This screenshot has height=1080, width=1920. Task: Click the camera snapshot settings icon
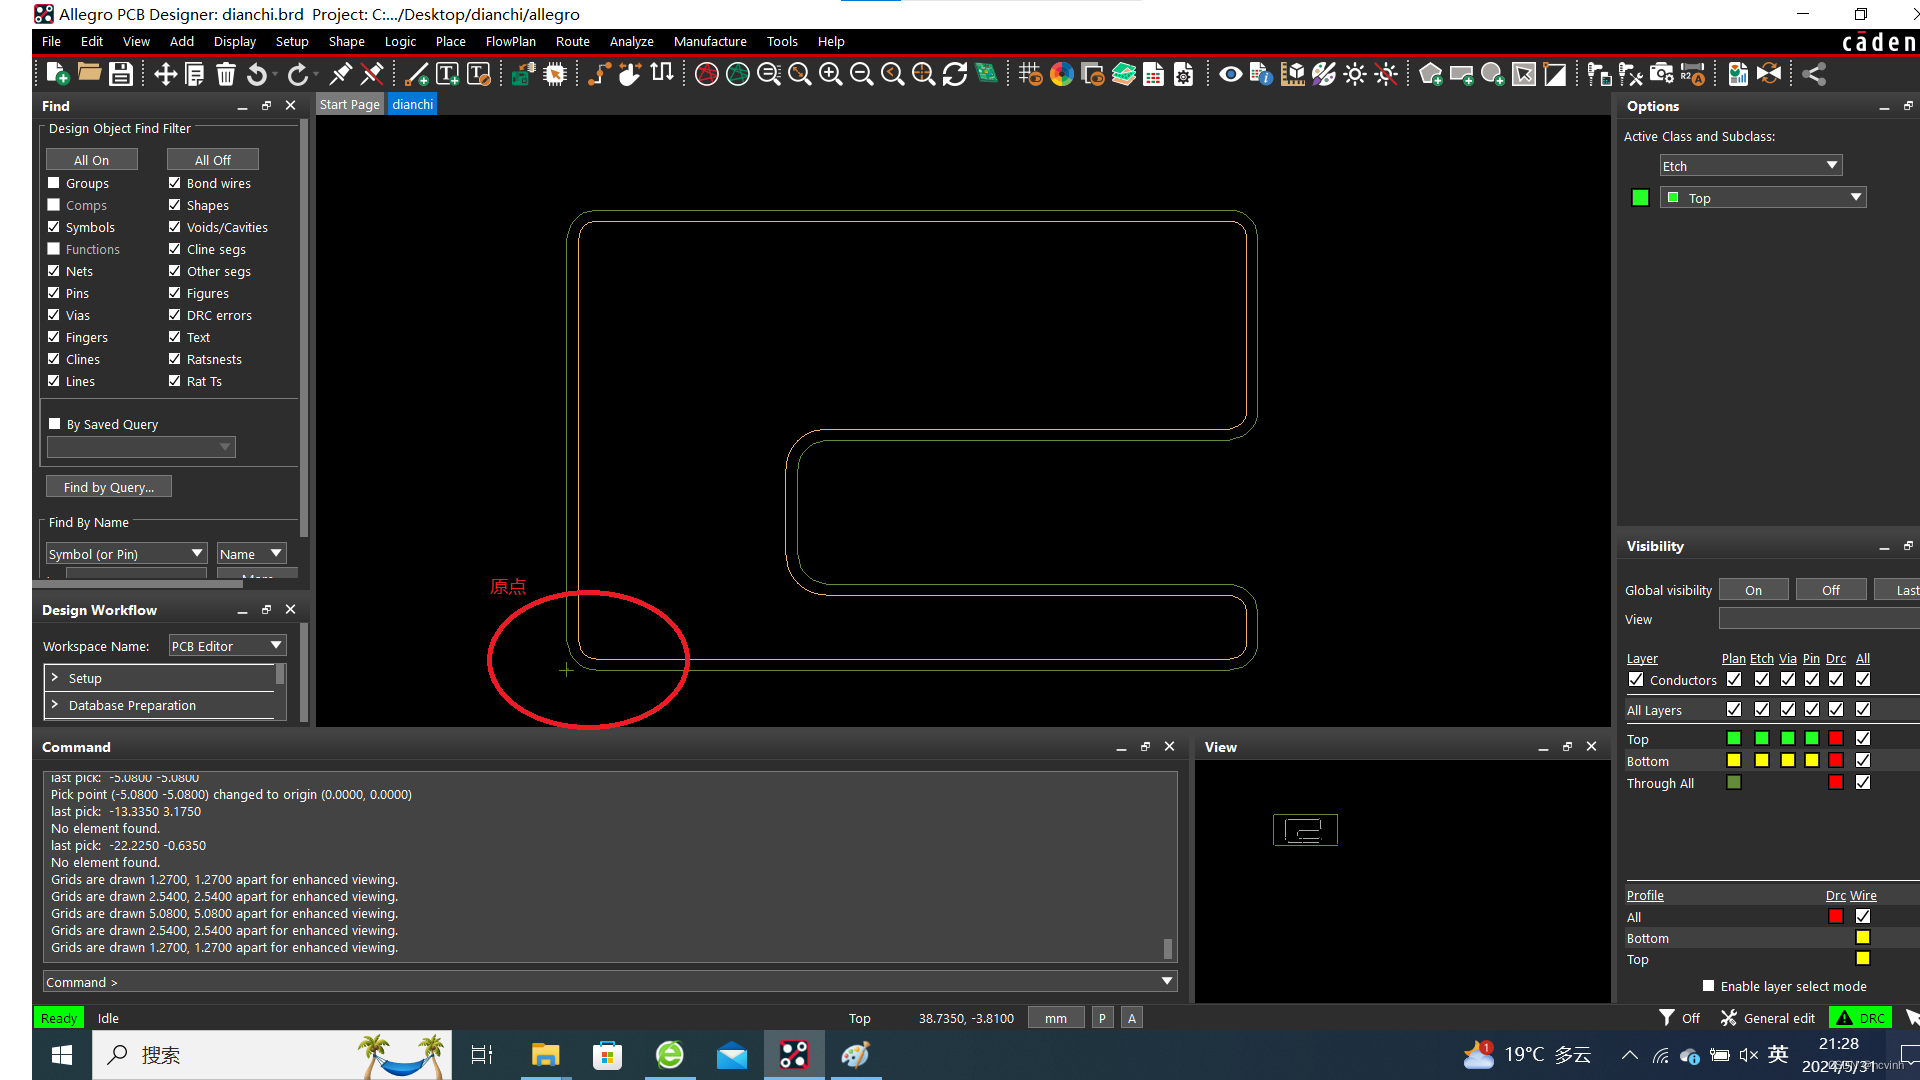1662,74
